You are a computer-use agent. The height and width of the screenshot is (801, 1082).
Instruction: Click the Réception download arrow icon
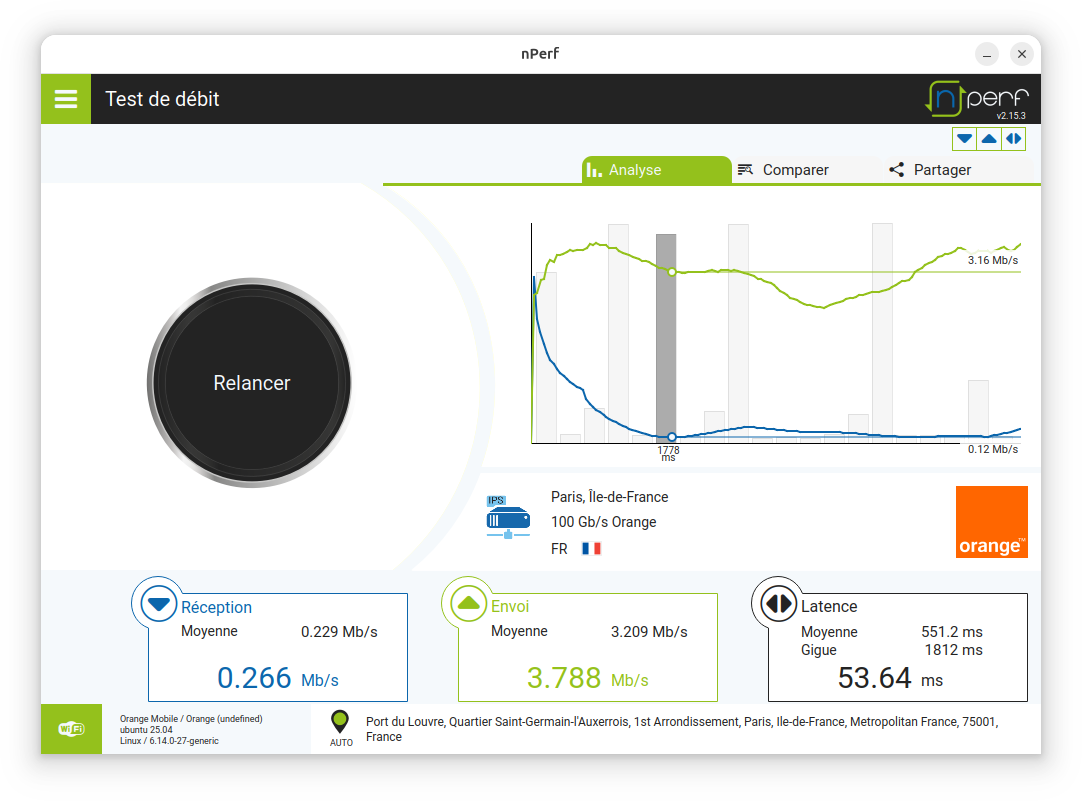[159, 604]
